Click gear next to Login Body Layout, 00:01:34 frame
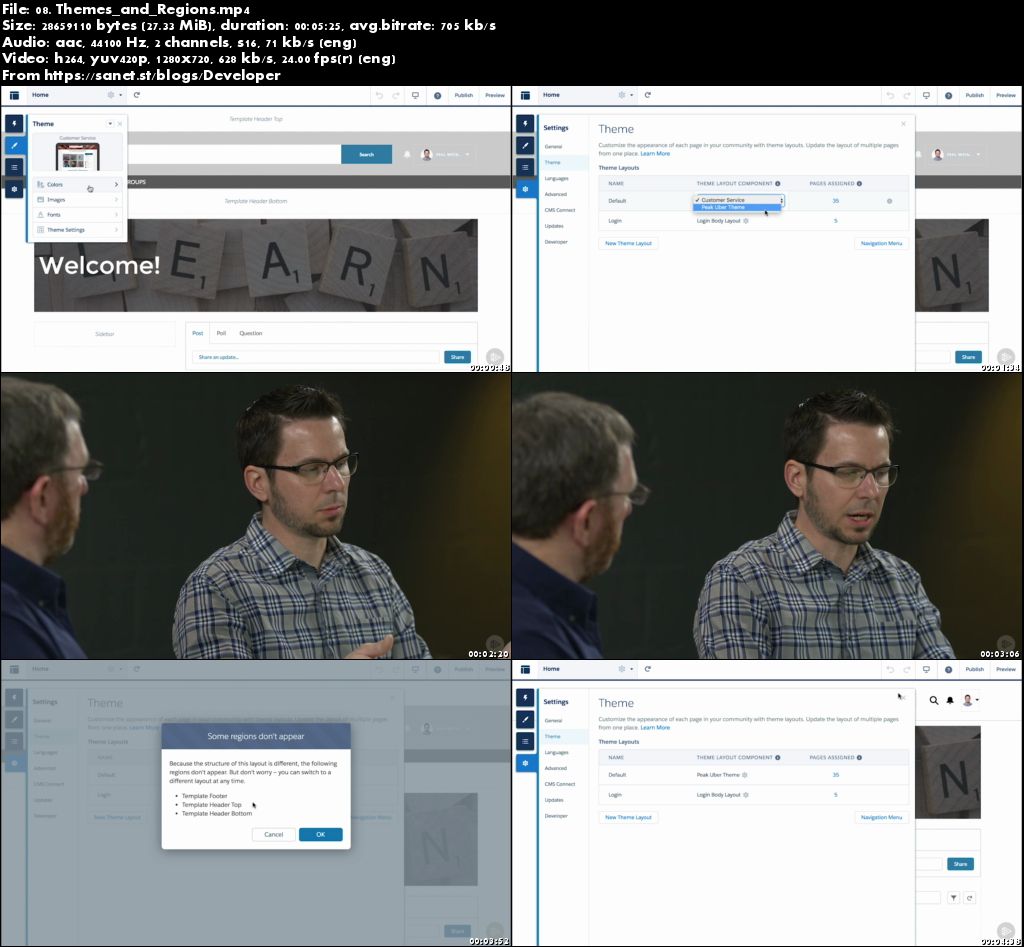This screenshot has width=1024, height=947. [746, 221]
